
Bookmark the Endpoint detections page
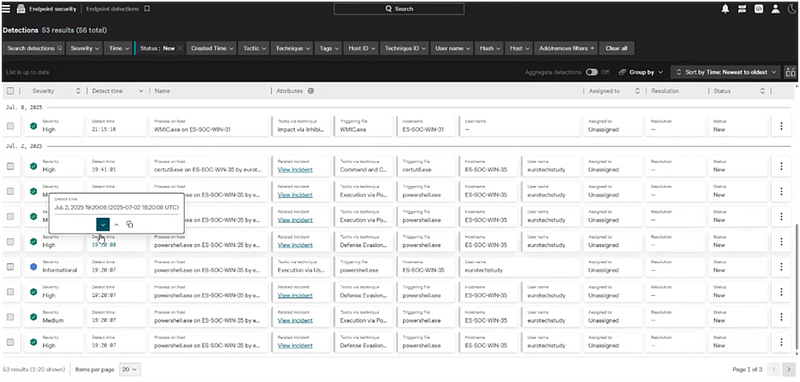[147, 9]
